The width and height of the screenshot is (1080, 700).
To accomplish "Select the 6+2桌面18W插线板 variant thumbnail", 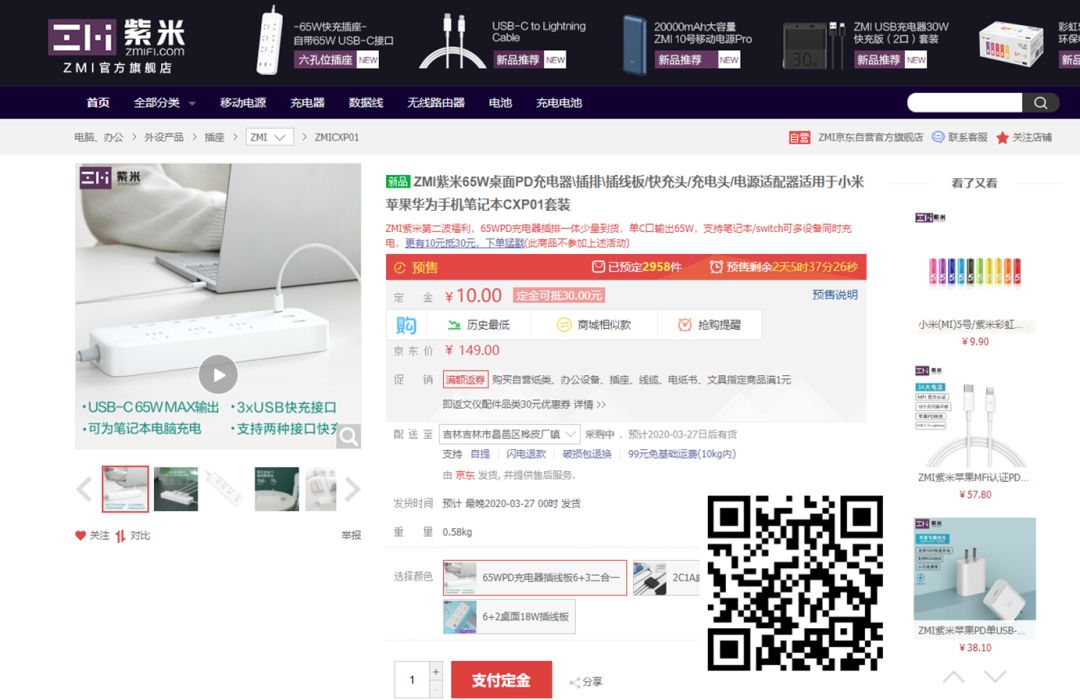I will (x=510, y=616).
